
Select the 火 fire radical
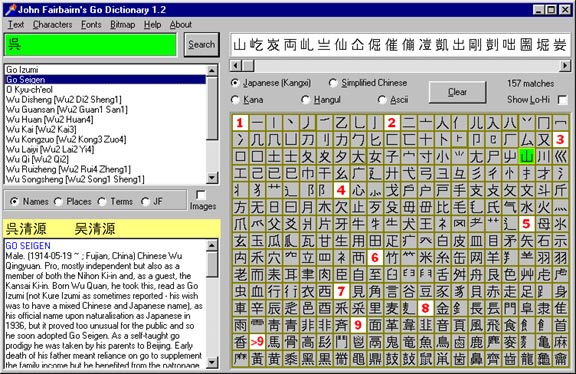[x=543, y=207]
